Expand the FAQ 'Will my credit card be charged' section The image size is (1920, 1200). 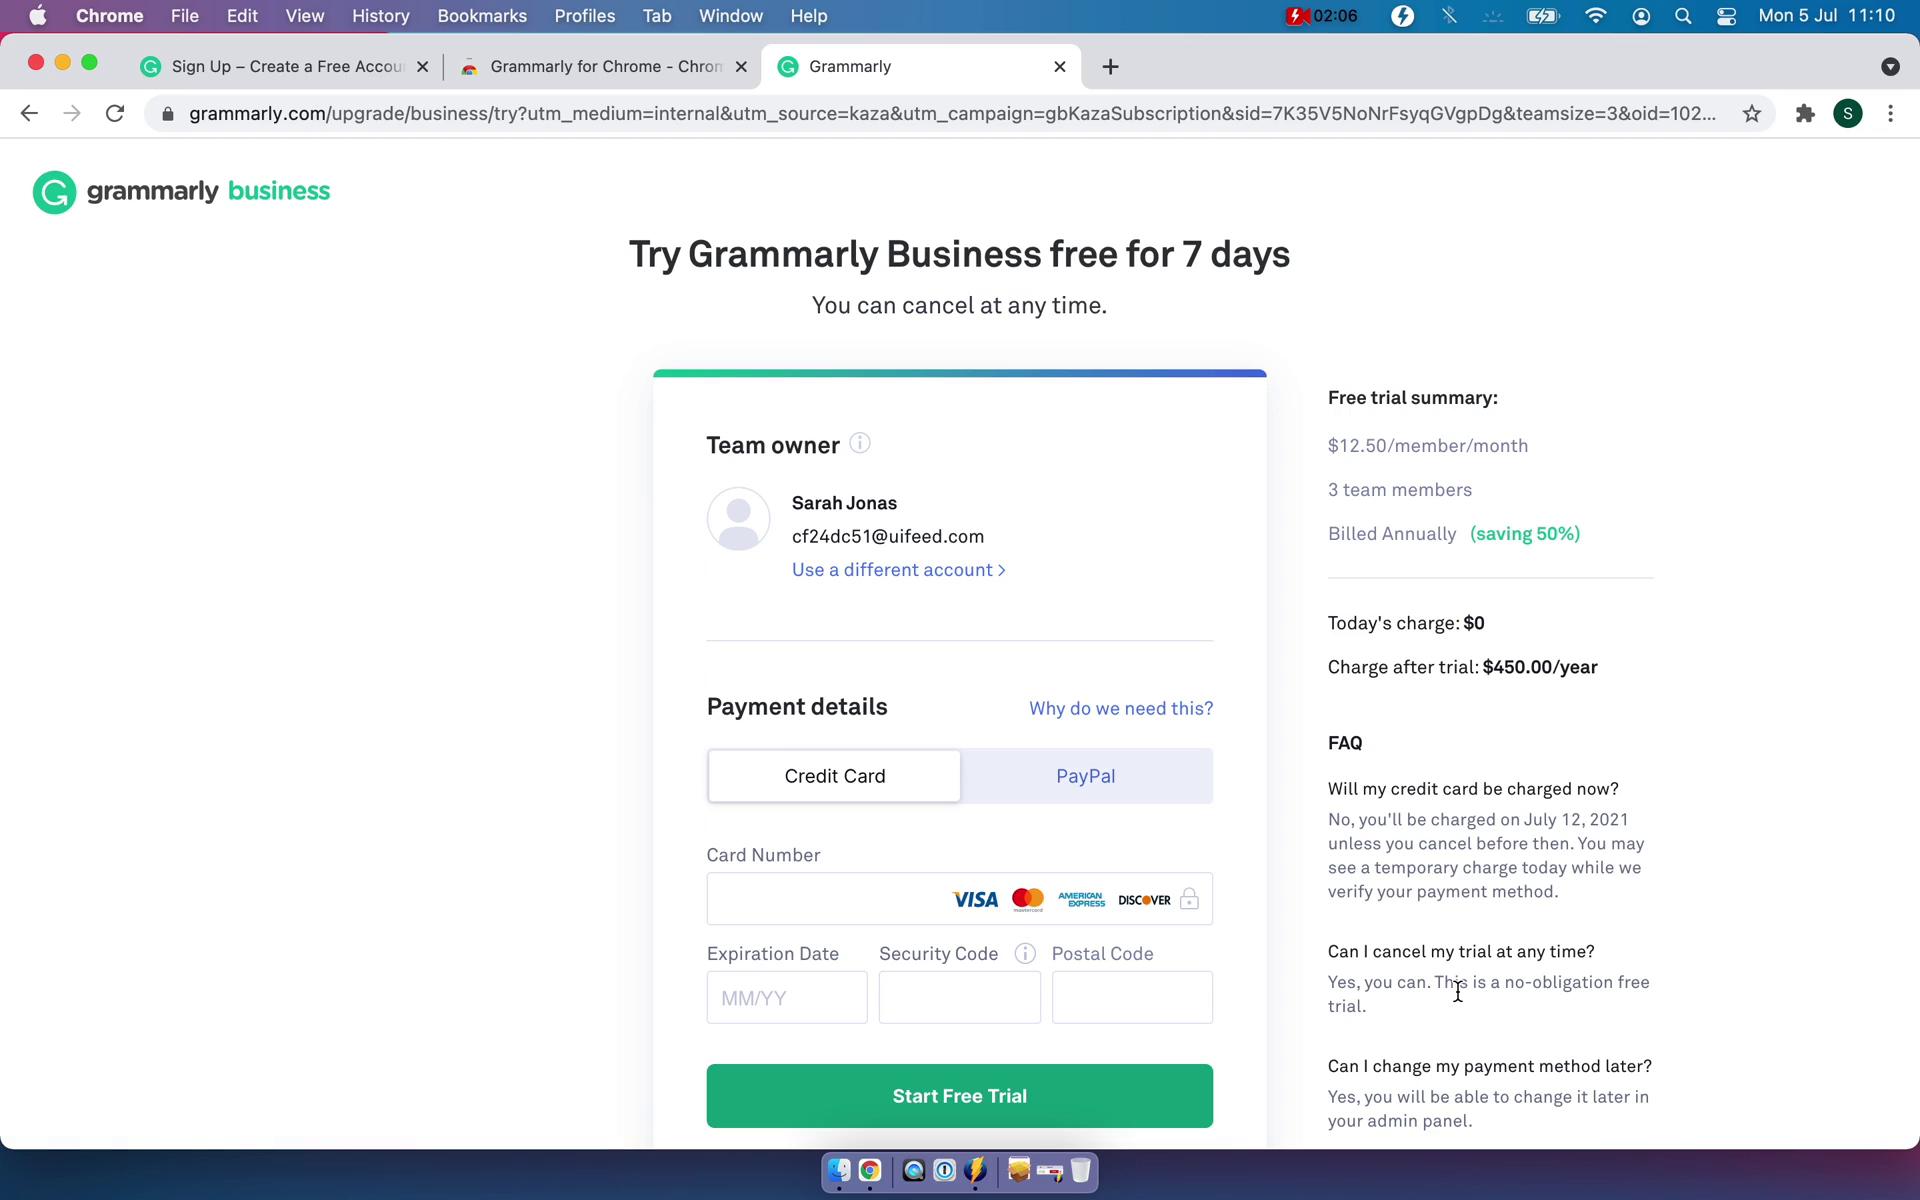click(1474, 788)
